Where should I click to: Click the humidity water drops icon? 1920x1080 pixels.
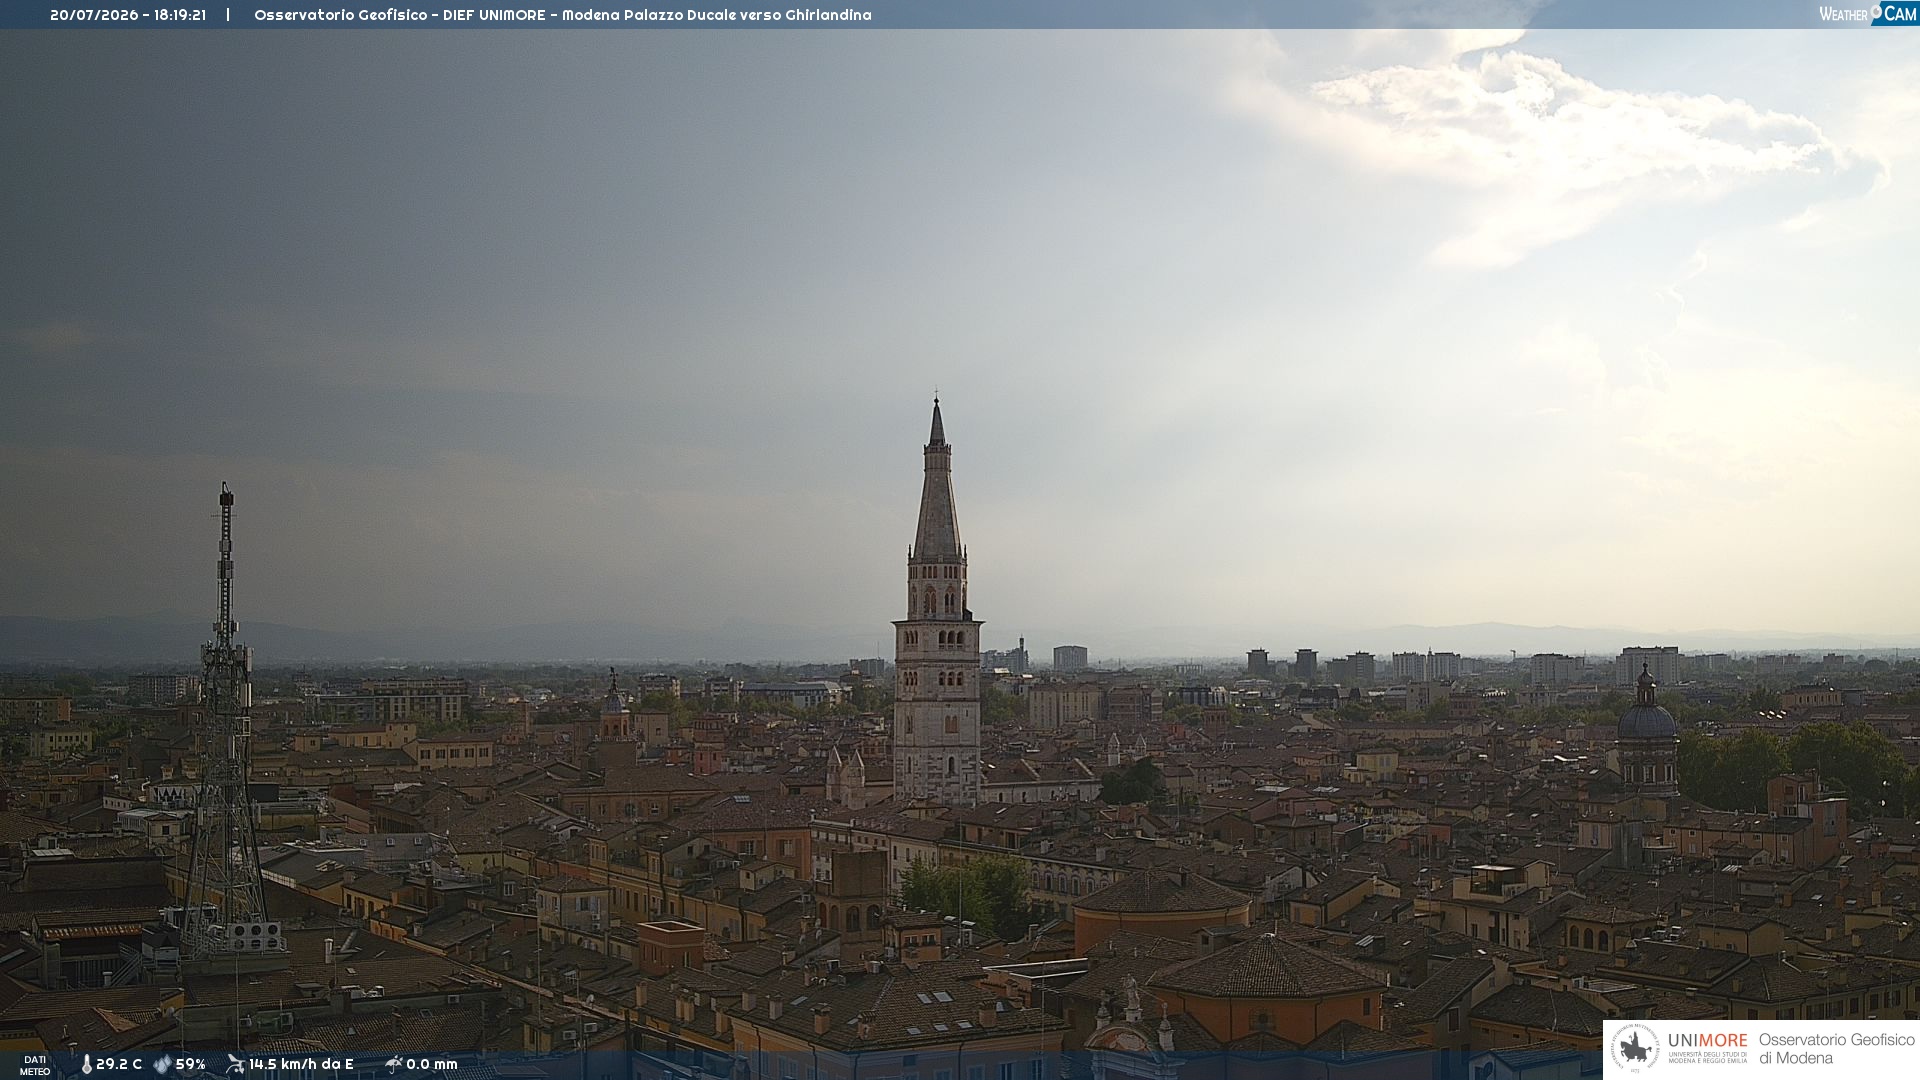[162, 1065]
